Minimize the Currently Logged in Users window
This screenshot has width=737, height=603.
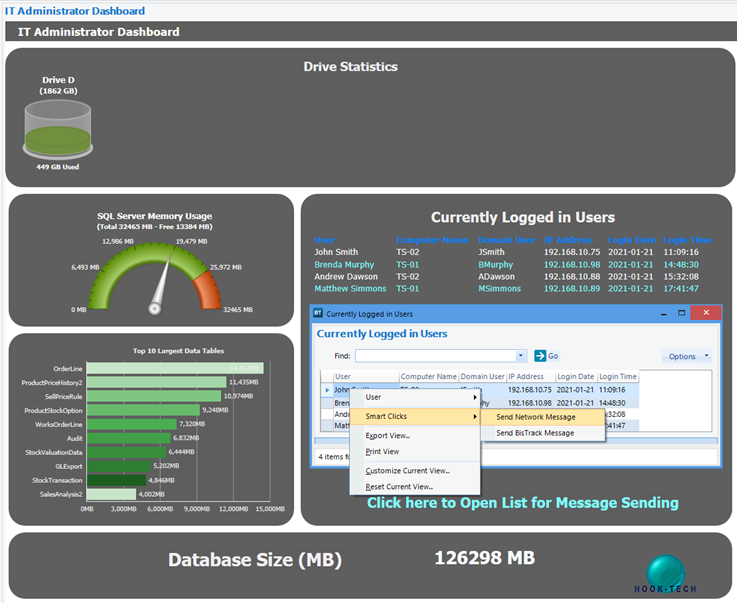664,313
